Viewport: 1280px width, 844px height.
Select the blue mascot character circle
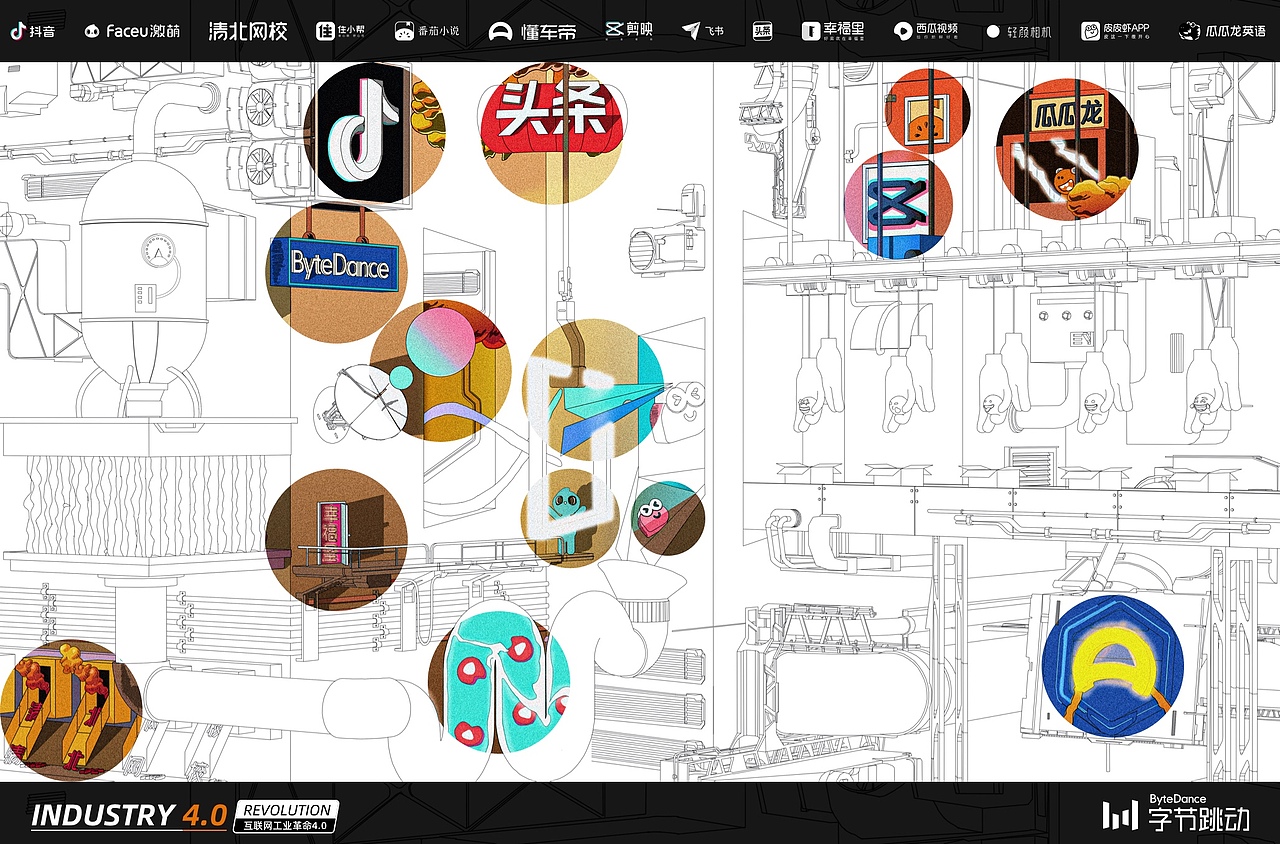point(569,519)
